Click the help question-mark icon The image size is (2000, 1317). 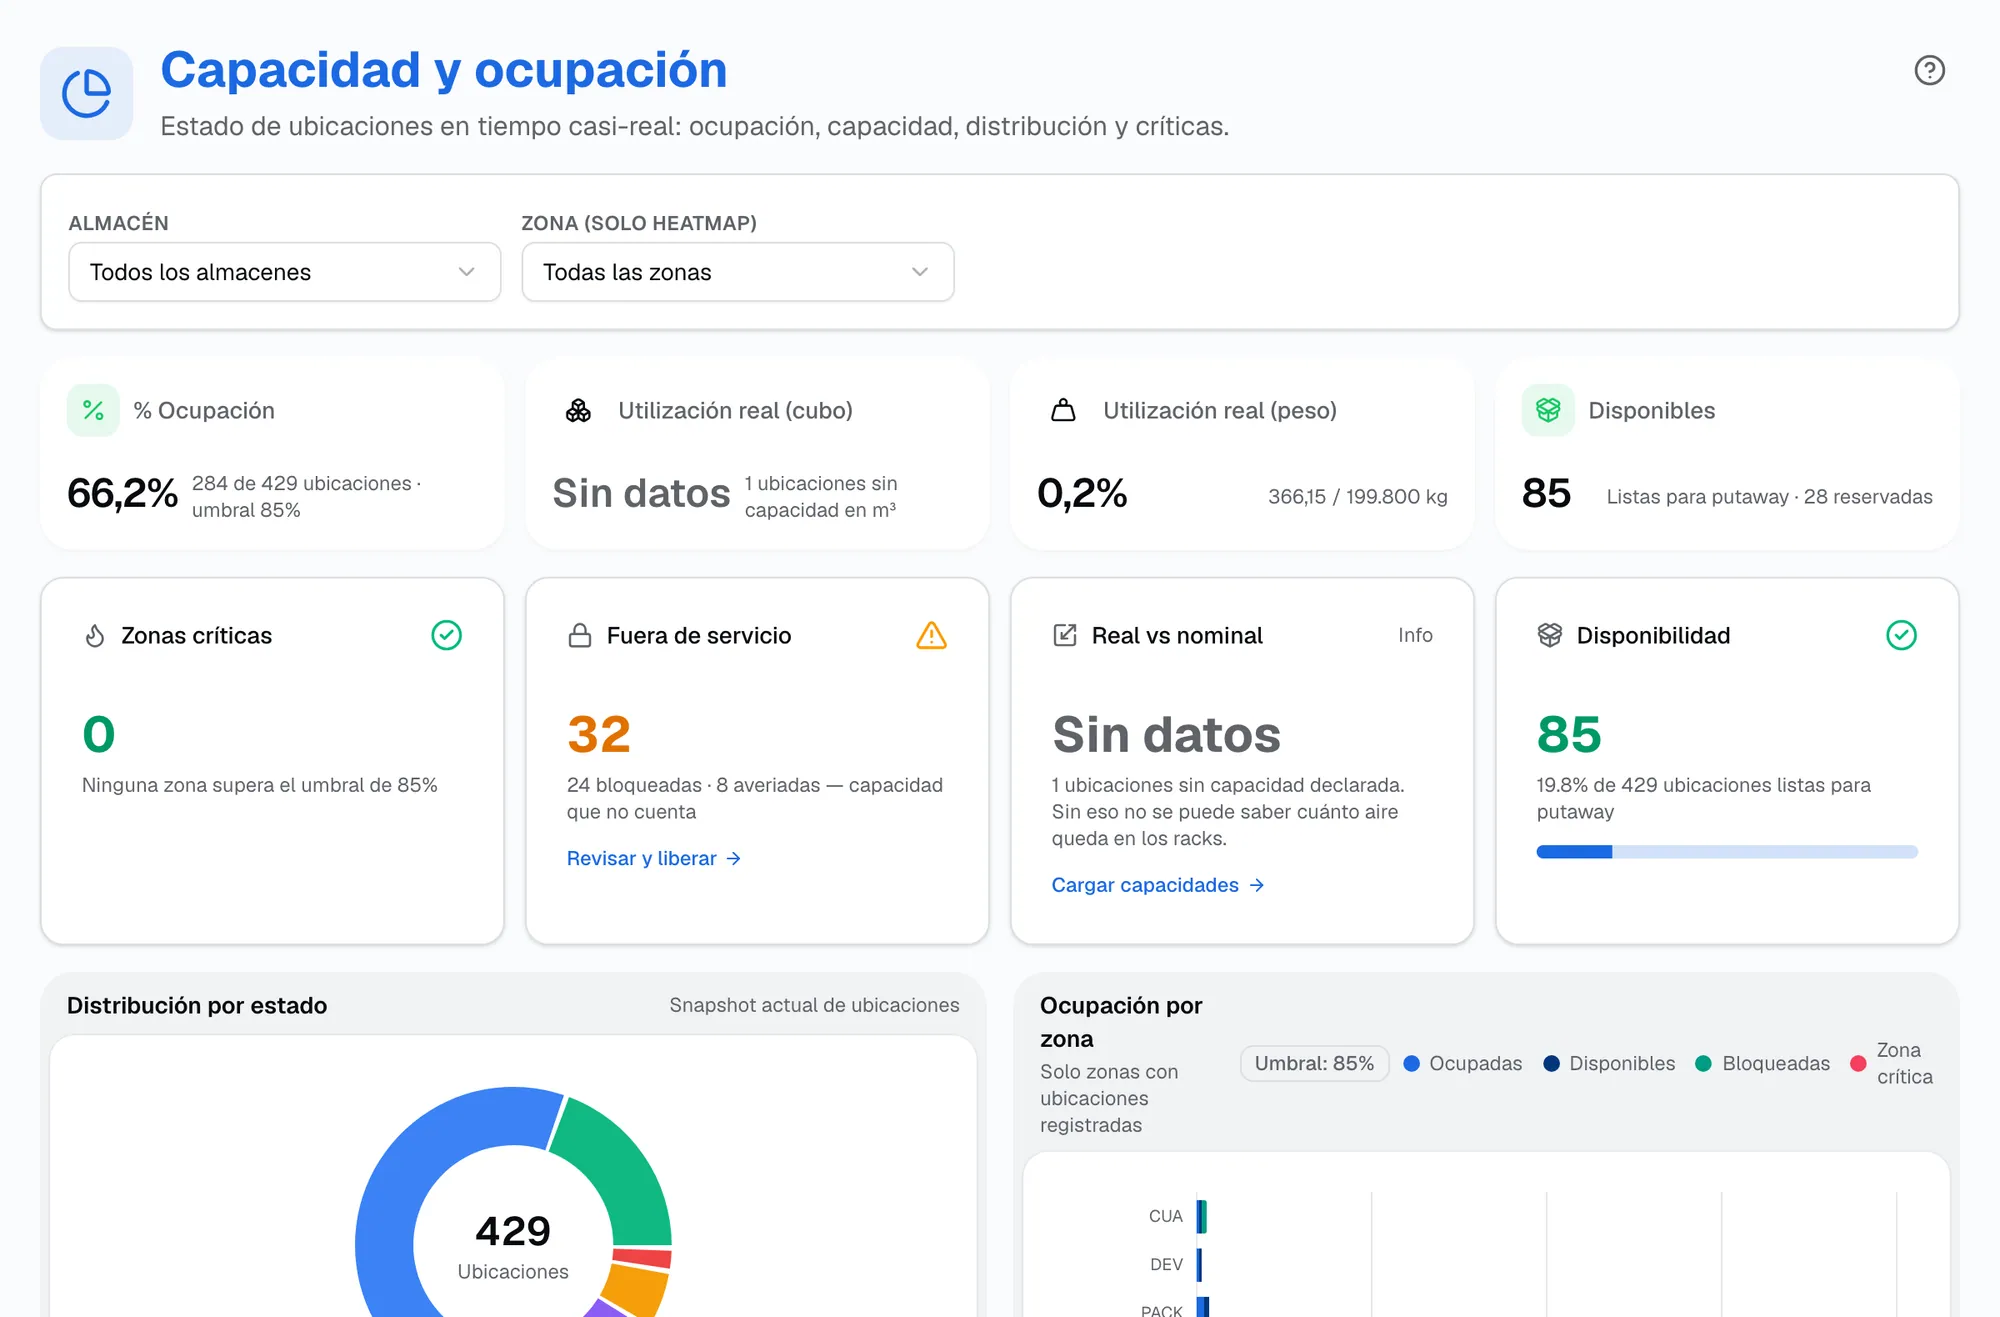(1929, 70)
